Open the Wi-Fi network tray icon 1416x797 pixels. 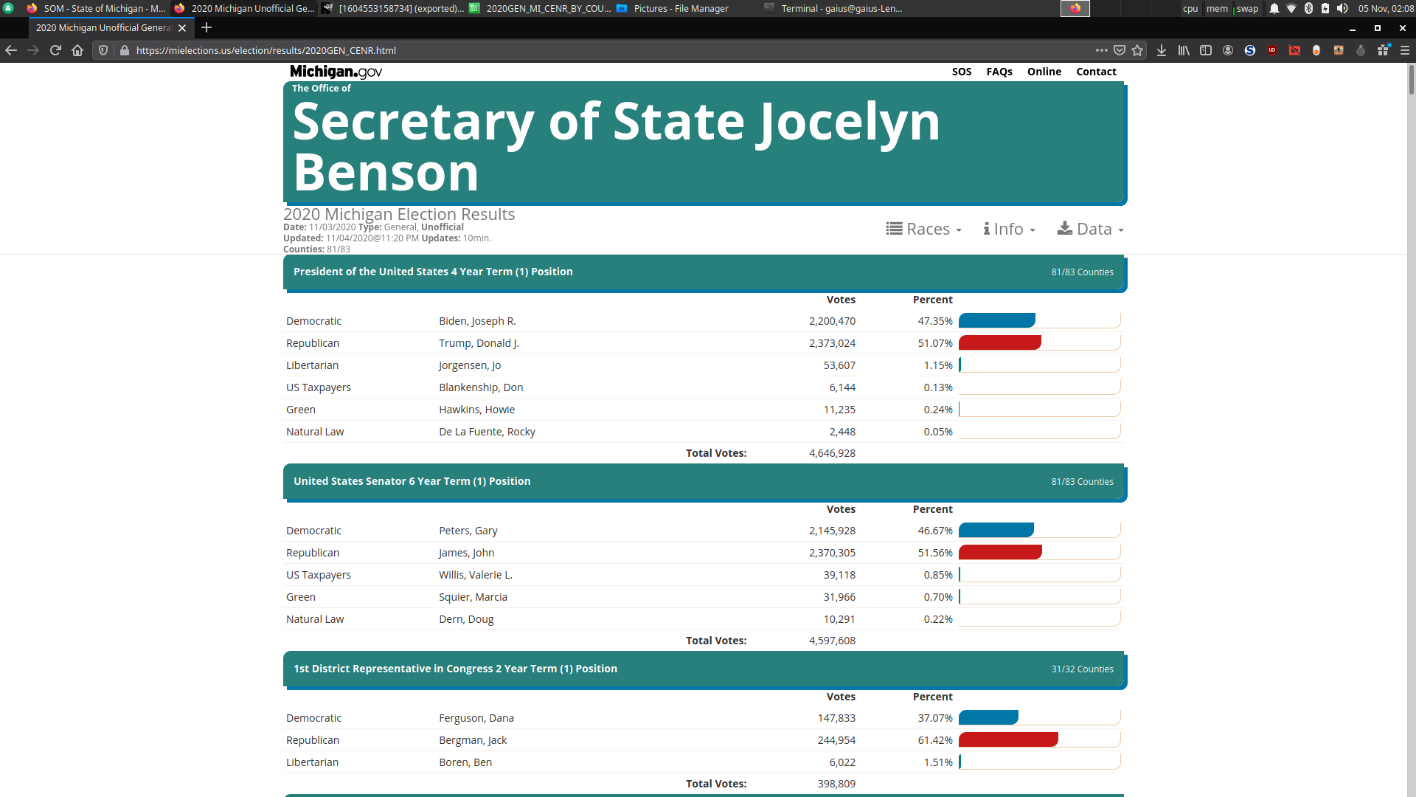click(x=1291, y=8)
